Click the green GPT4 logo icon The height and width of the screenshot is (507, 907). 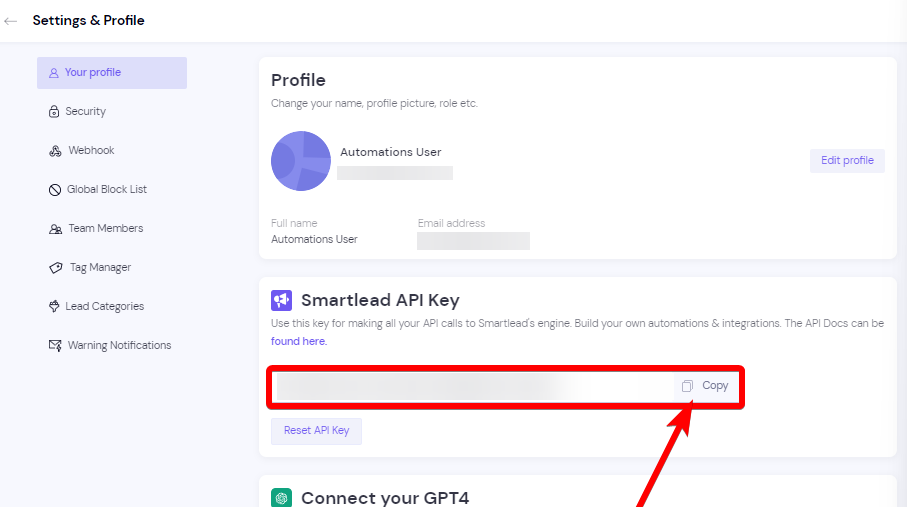pos(281,497)
